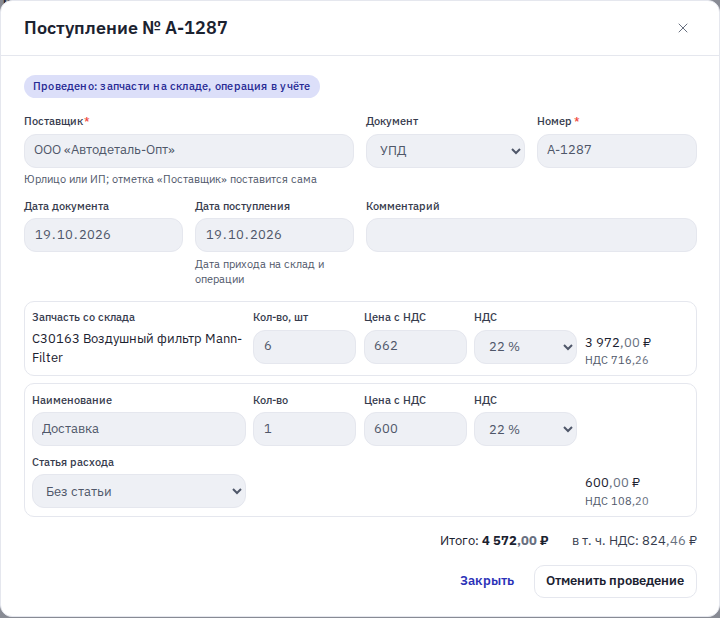Click the Итого total amount 4 572,00 ₽
Image resolution: width=720 pixels, height=618 pixels.
point(515,541)
